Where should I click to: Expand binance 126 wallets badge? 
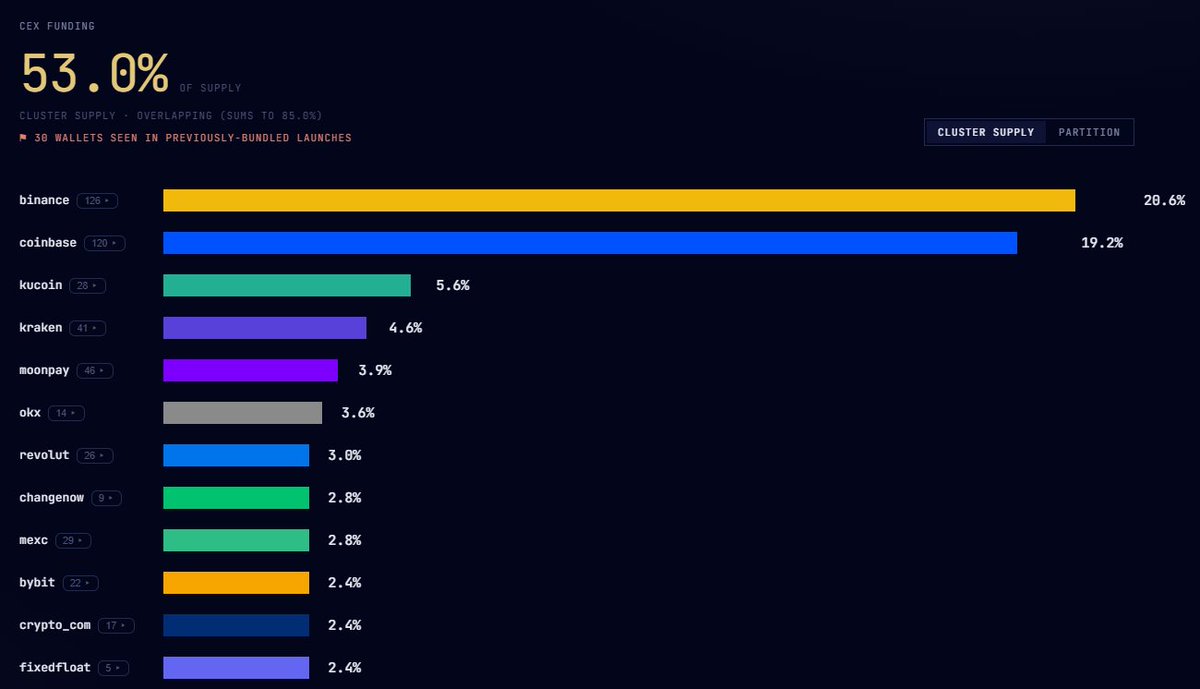click(98, 200)
